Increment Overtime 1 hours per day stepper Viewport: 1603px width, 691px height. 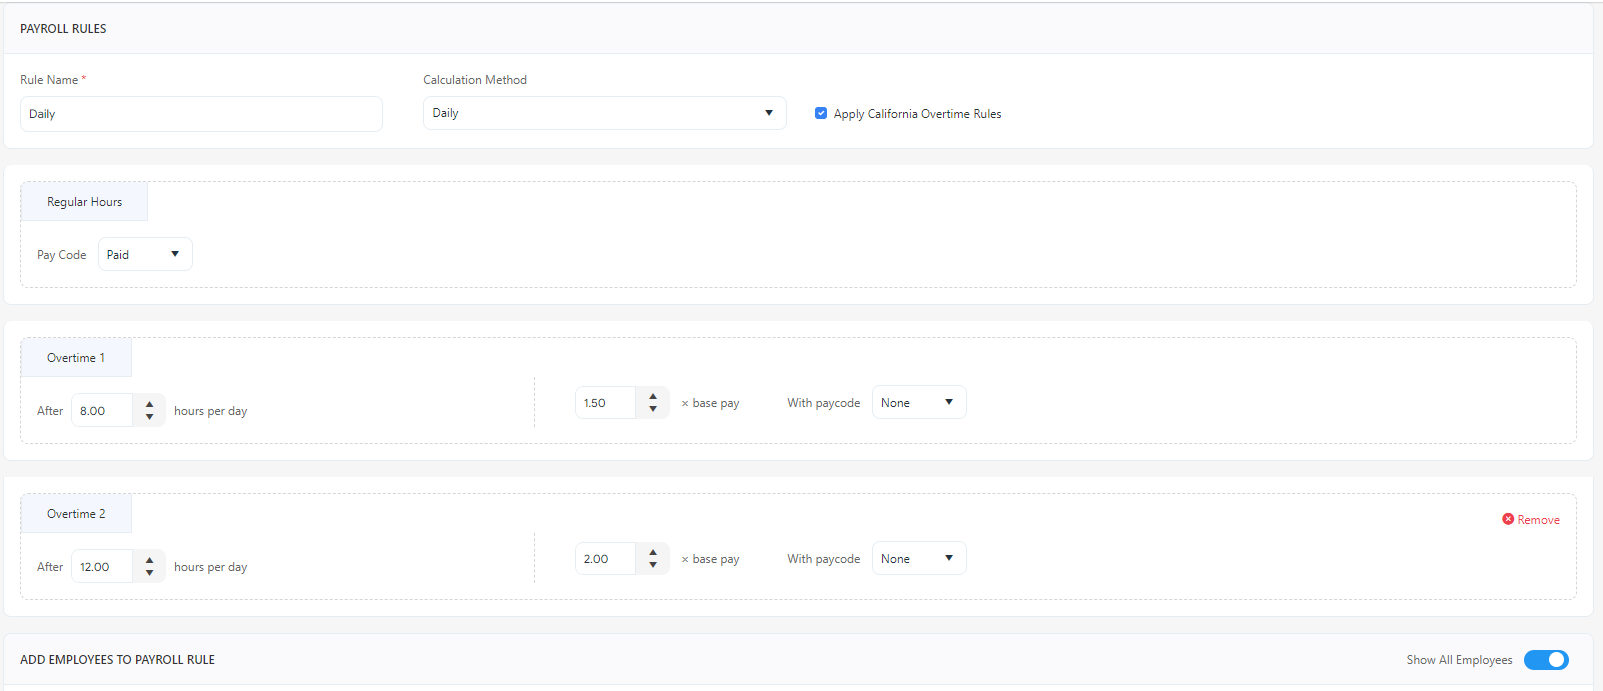point(149,404)
